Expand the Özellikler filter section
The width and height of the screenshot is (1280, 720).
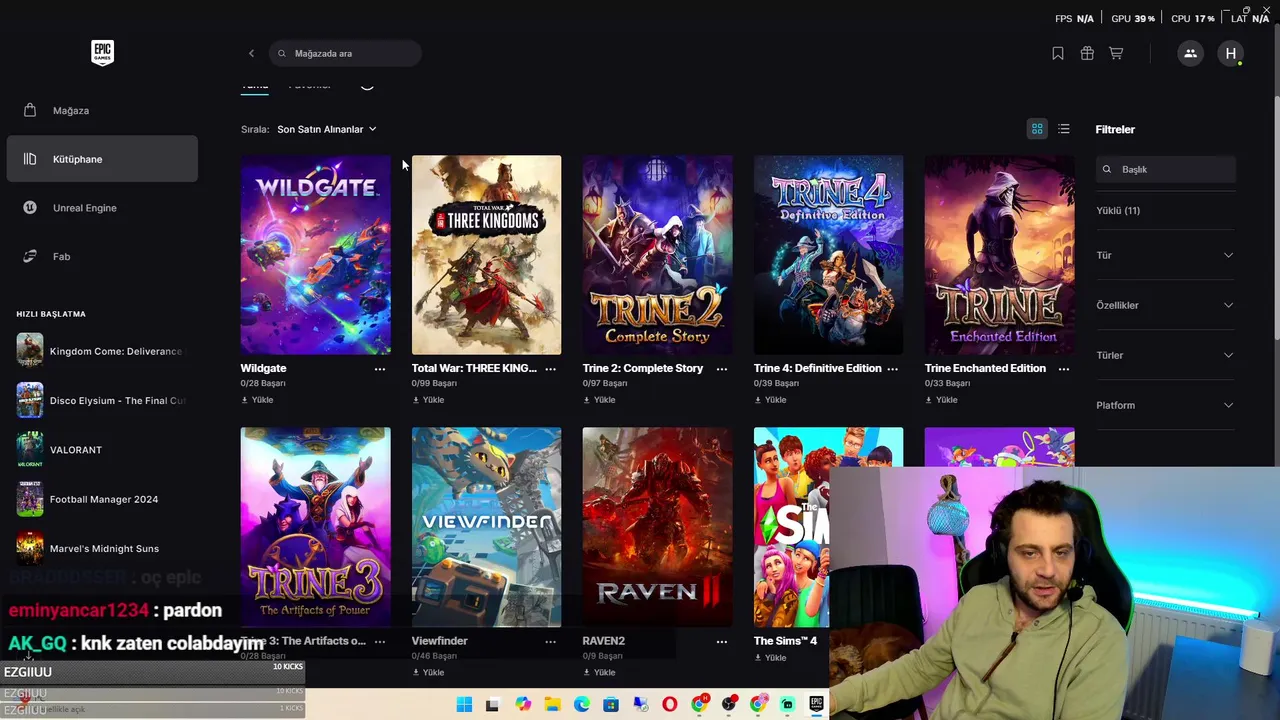click(x=1166, y=305)
